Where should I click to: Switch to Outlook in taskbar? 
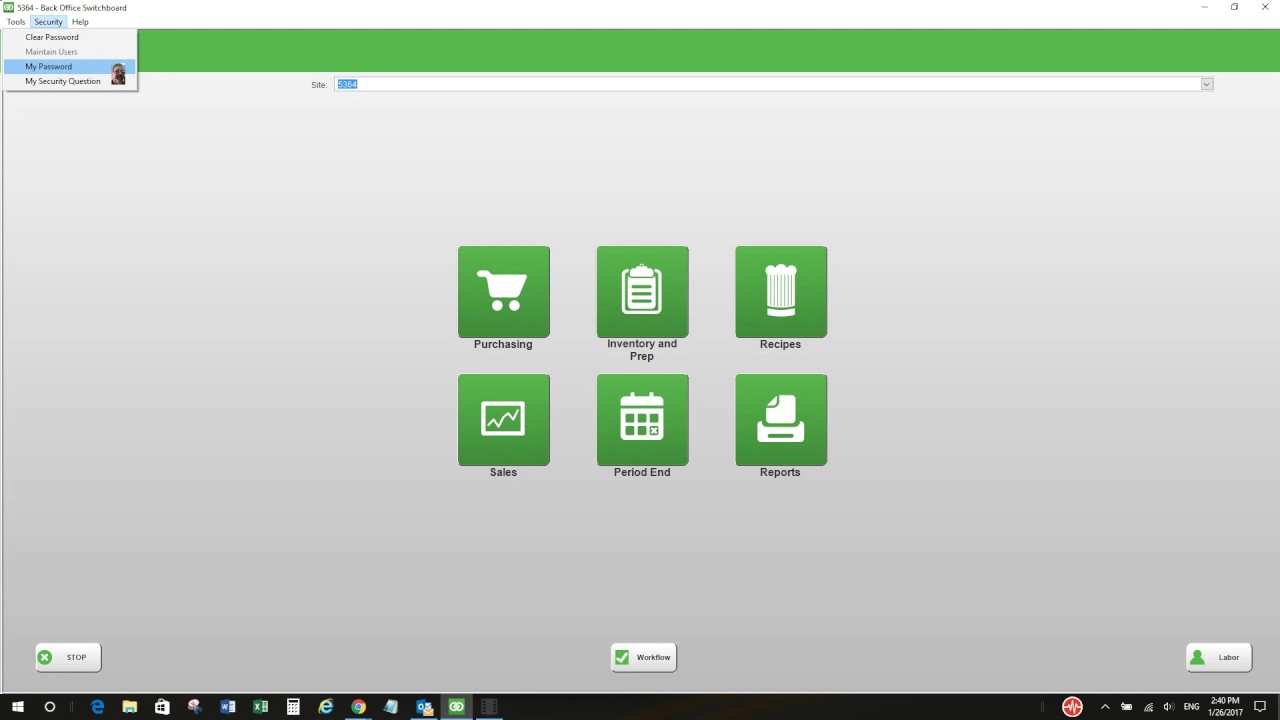pos(424,707)
